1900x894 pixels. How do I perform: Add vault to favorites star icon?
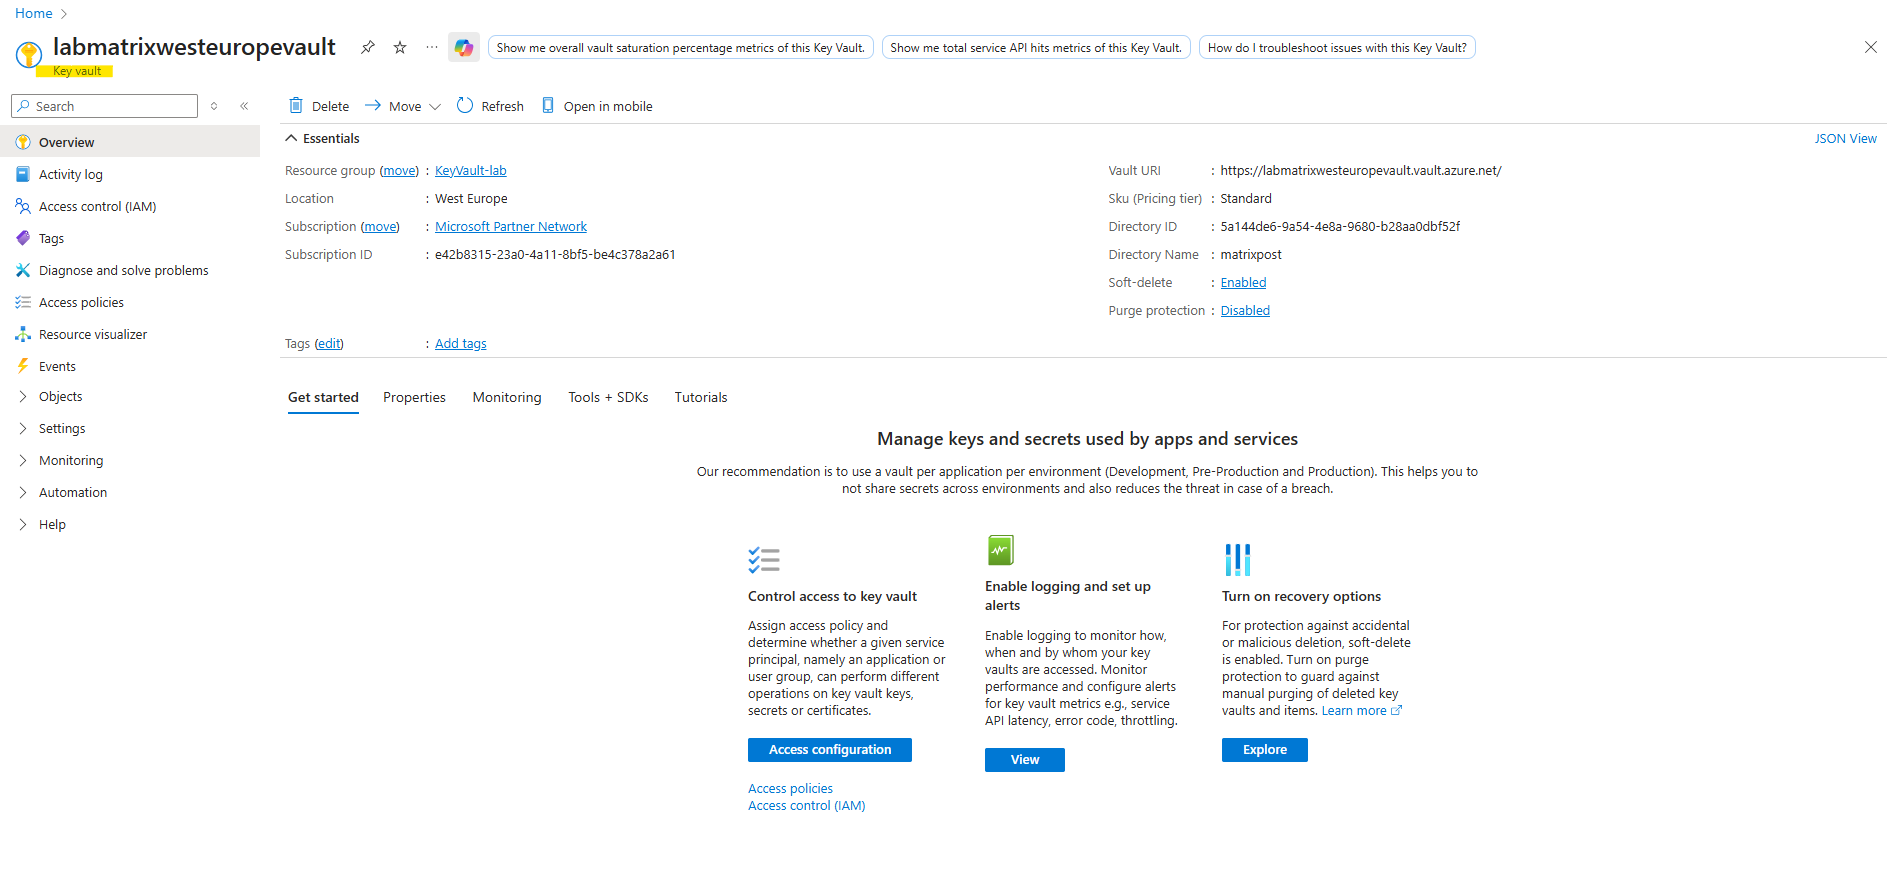coord(400,47)
